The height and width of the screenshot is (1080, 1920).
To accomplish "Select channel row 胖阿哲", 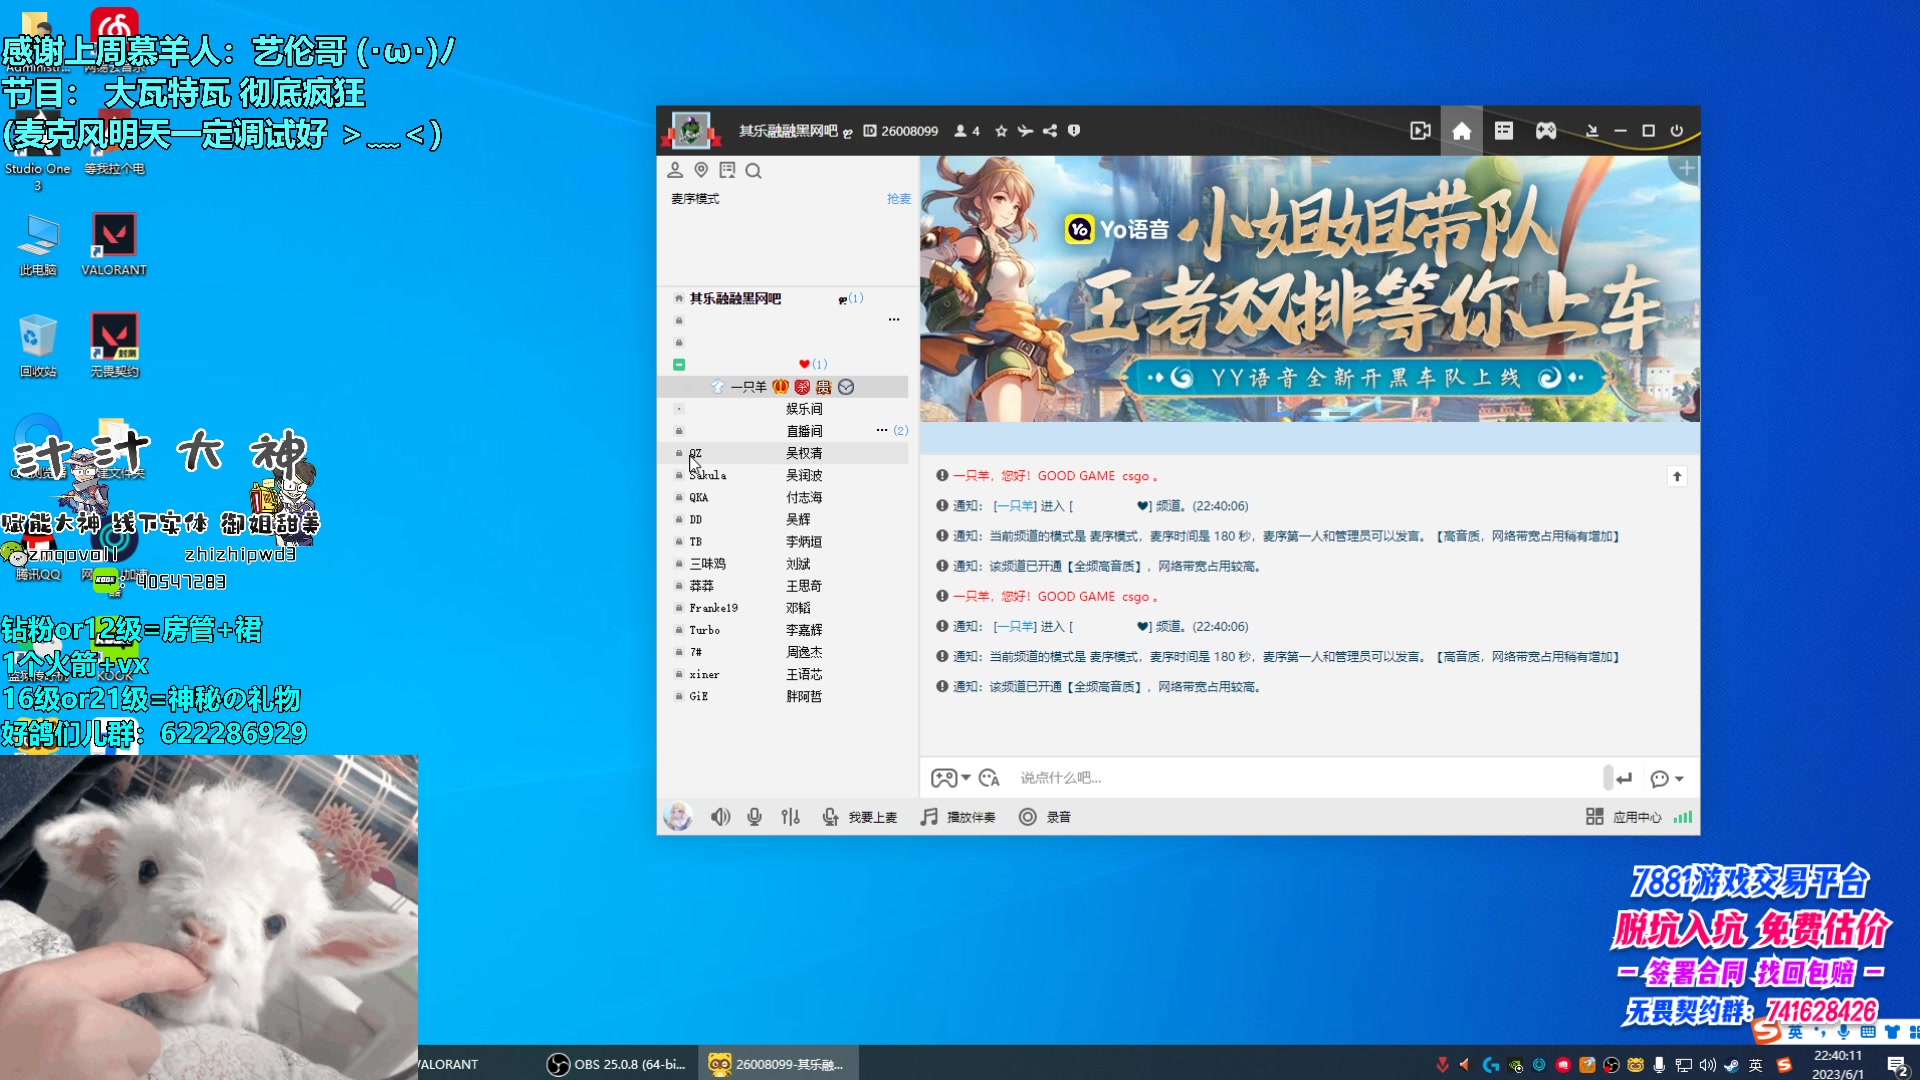I will [783, 696].
